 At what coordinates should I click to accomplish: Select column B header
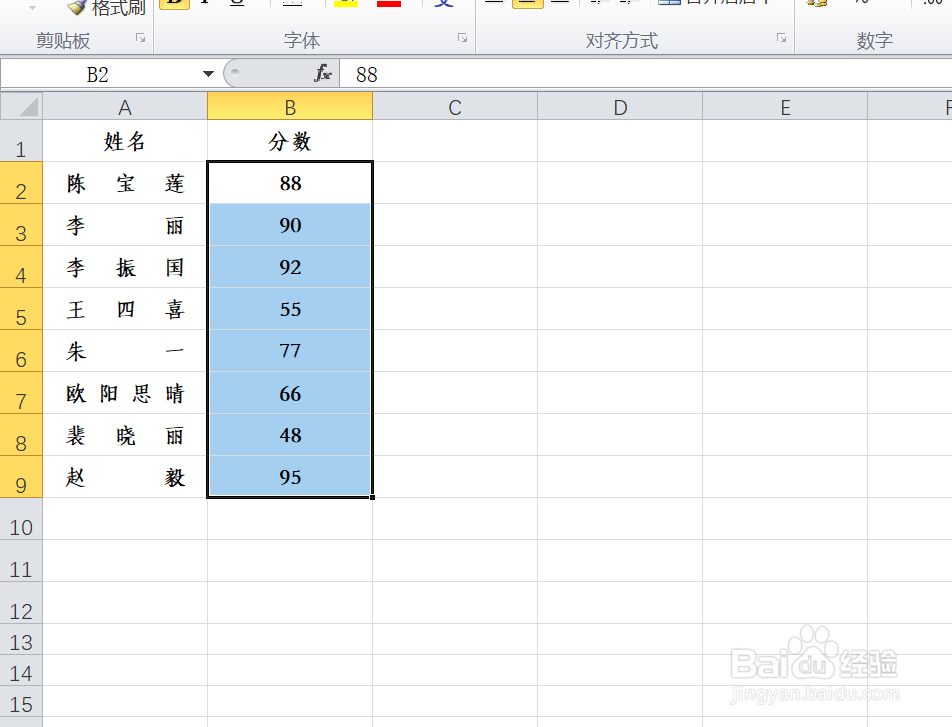pyautogui.click(x=290, y=106)
